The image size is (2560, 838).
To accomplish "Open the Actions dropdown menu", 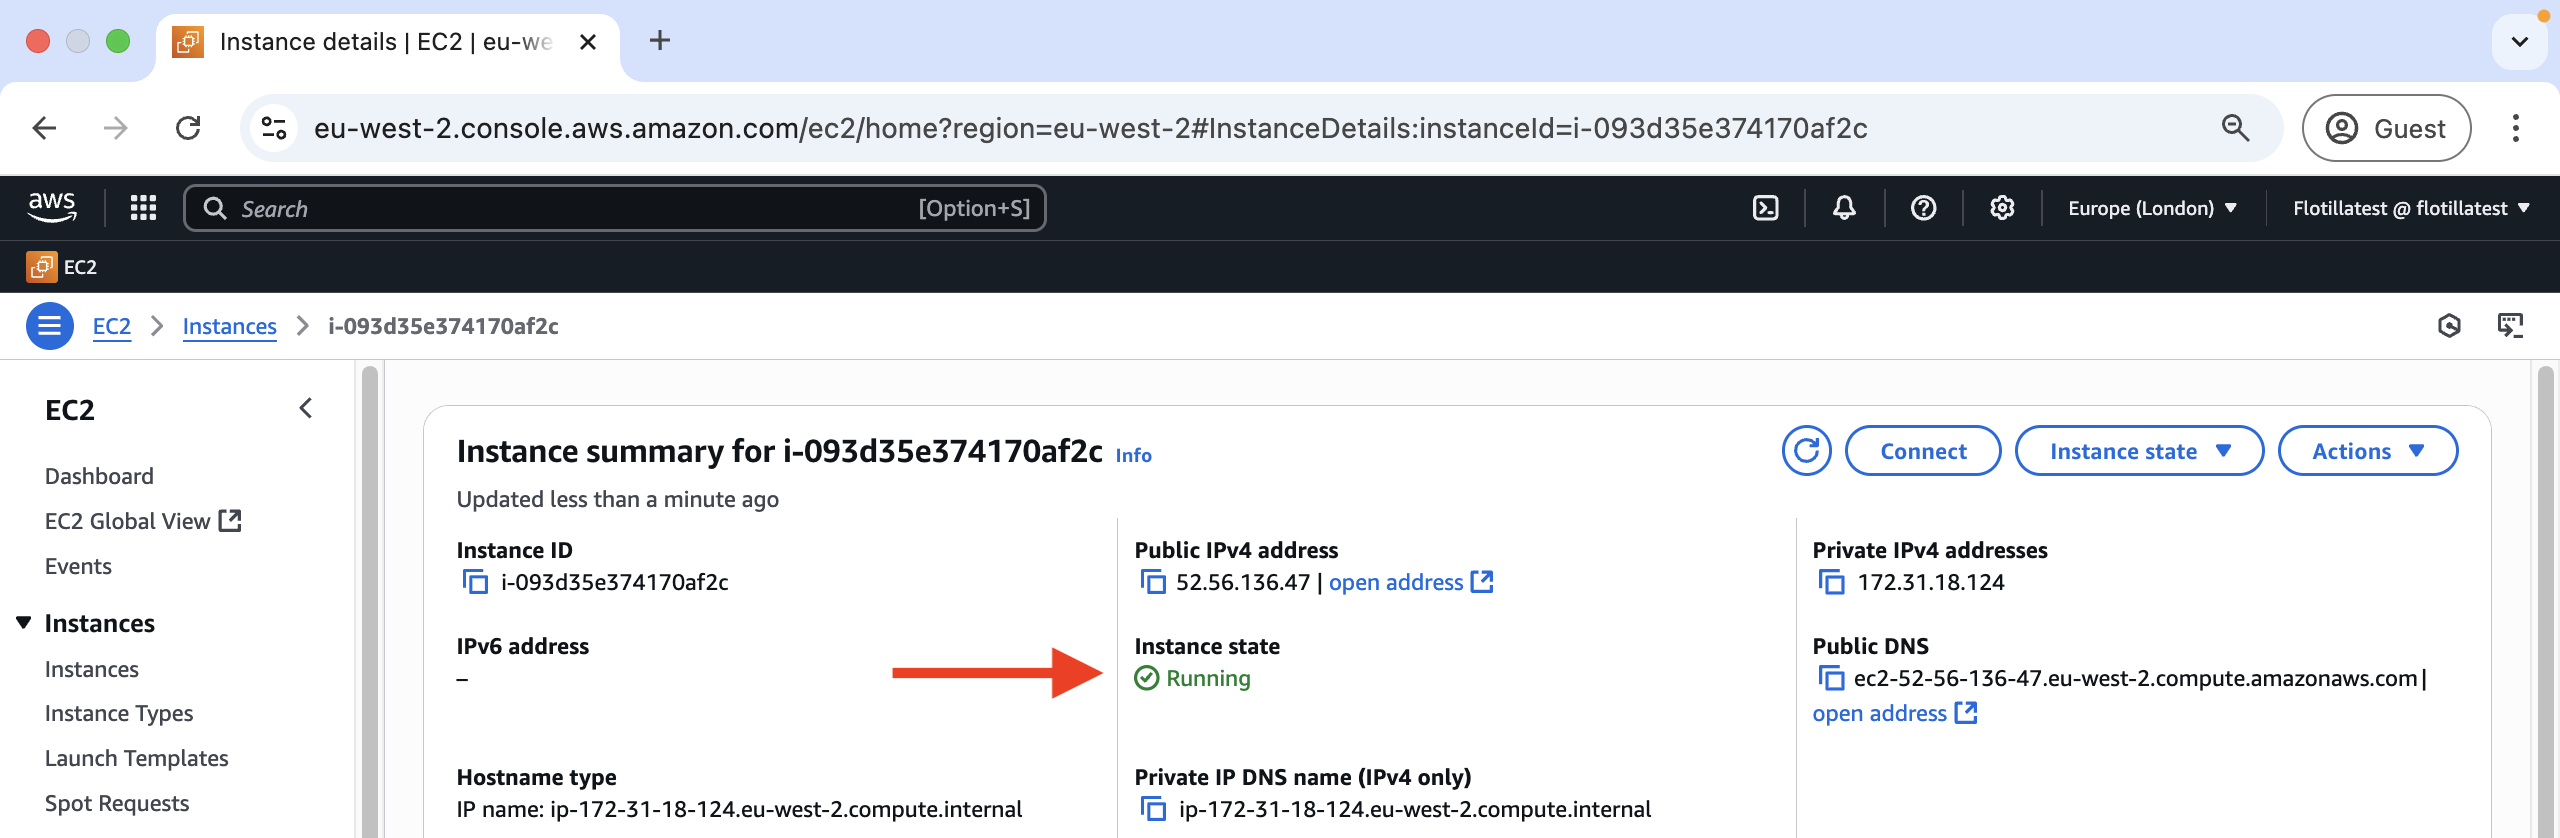I will [2367, 451].
